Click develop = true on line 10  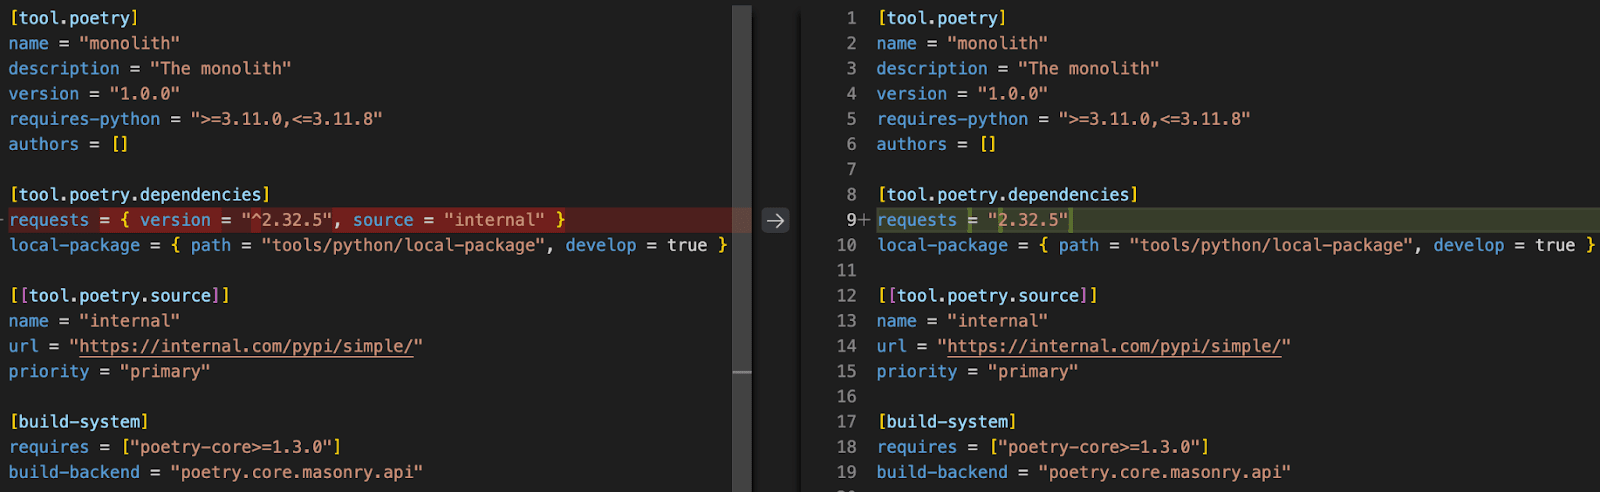click(1505, 245)
